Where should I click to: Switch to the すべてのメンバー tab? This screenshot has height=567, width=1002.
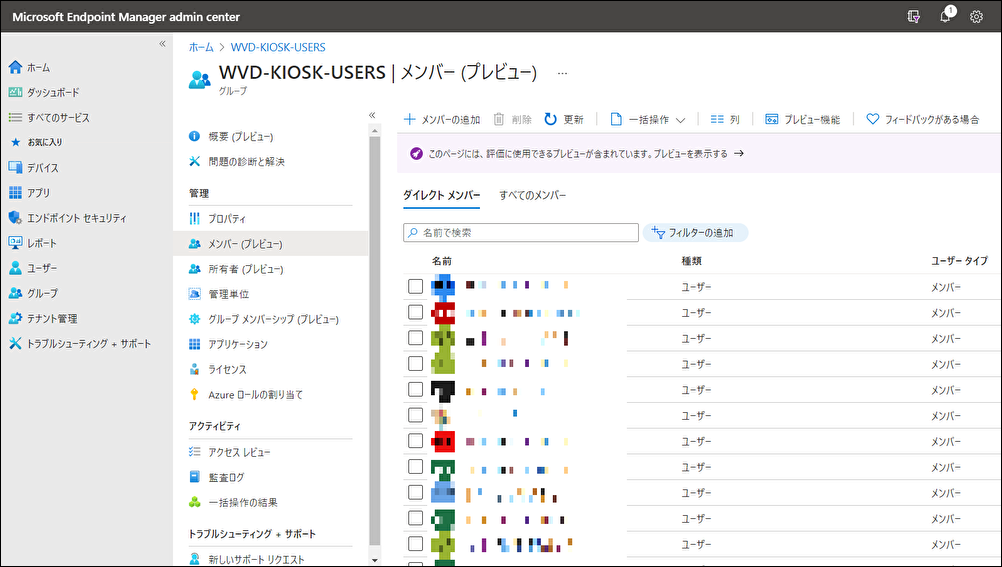[x=532, y=196]
